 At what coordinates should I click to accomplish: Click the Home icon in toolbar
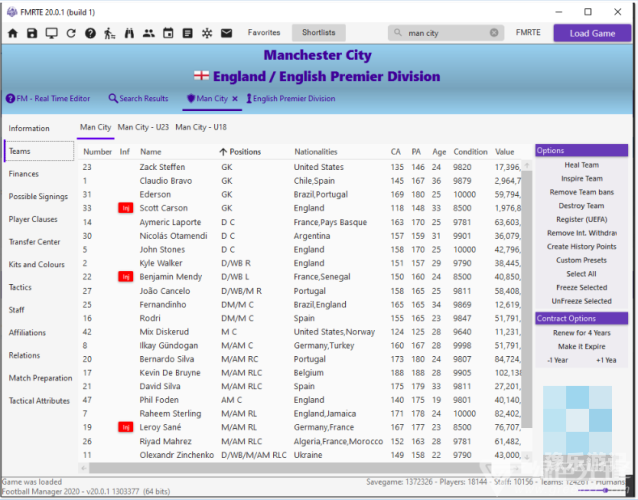point(13,33)
